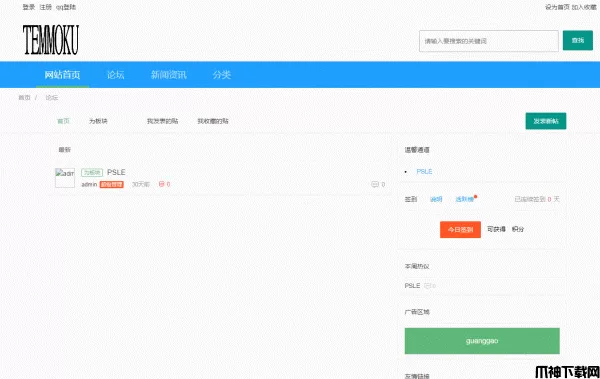Viewport: 600px width, 379px height.
Task: Click the green board tag beside PSLE
Action: 92,173
